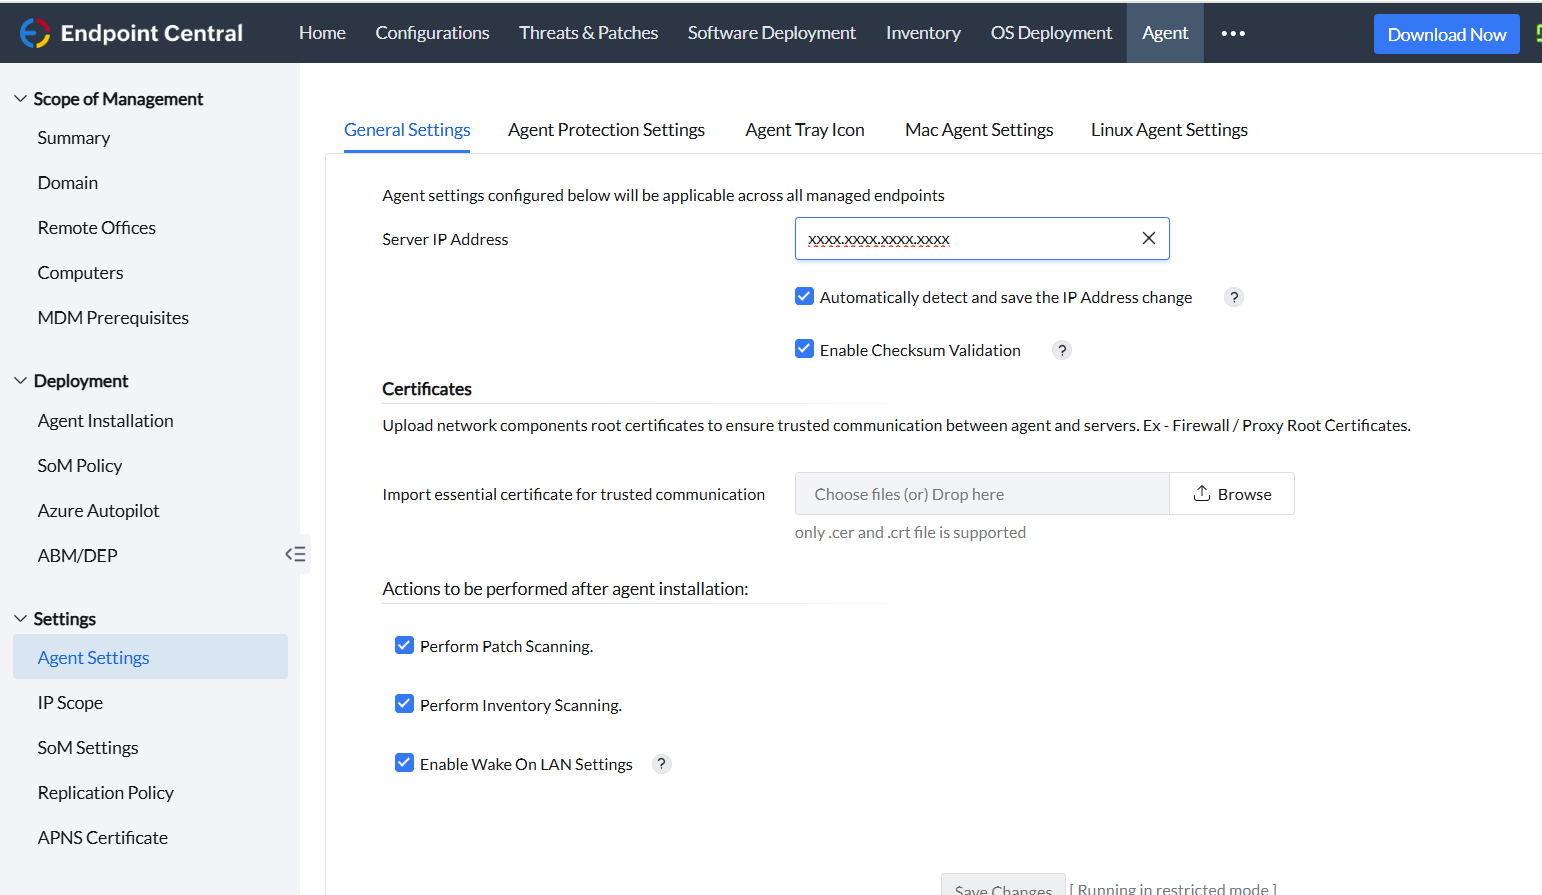Switch to Mac Agent Settings tab
The width and height of the screenshot is (1542, 895).
[979, 130]
